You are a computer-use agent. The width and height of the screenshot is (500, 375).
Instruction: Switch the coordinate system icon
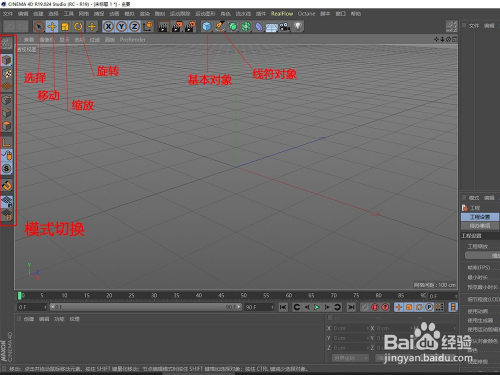148,26
